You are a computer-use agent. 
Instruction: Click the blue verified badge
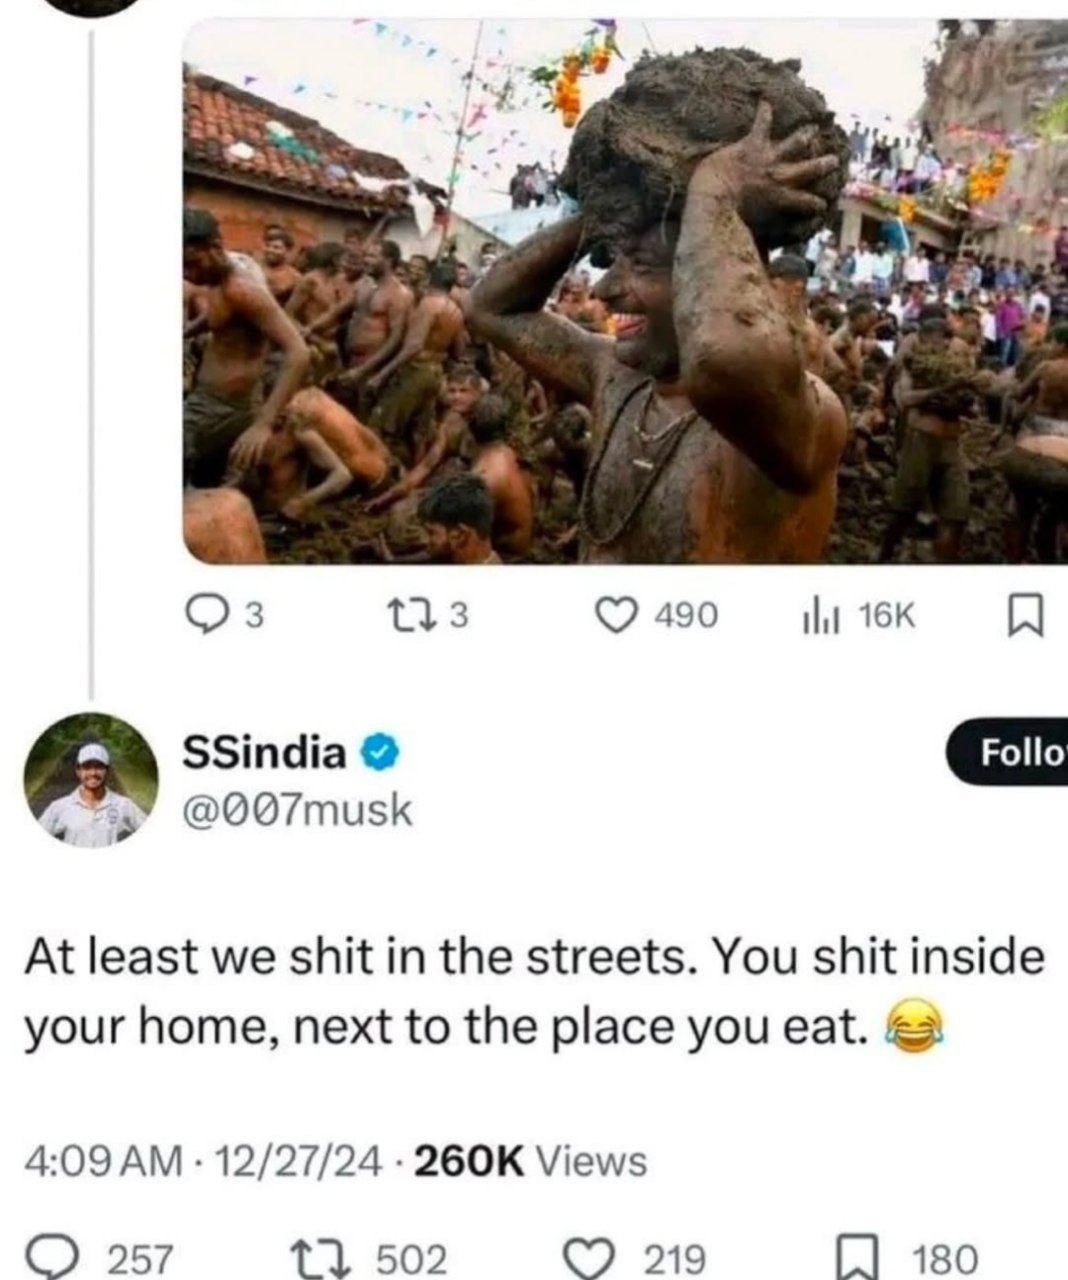380,754
